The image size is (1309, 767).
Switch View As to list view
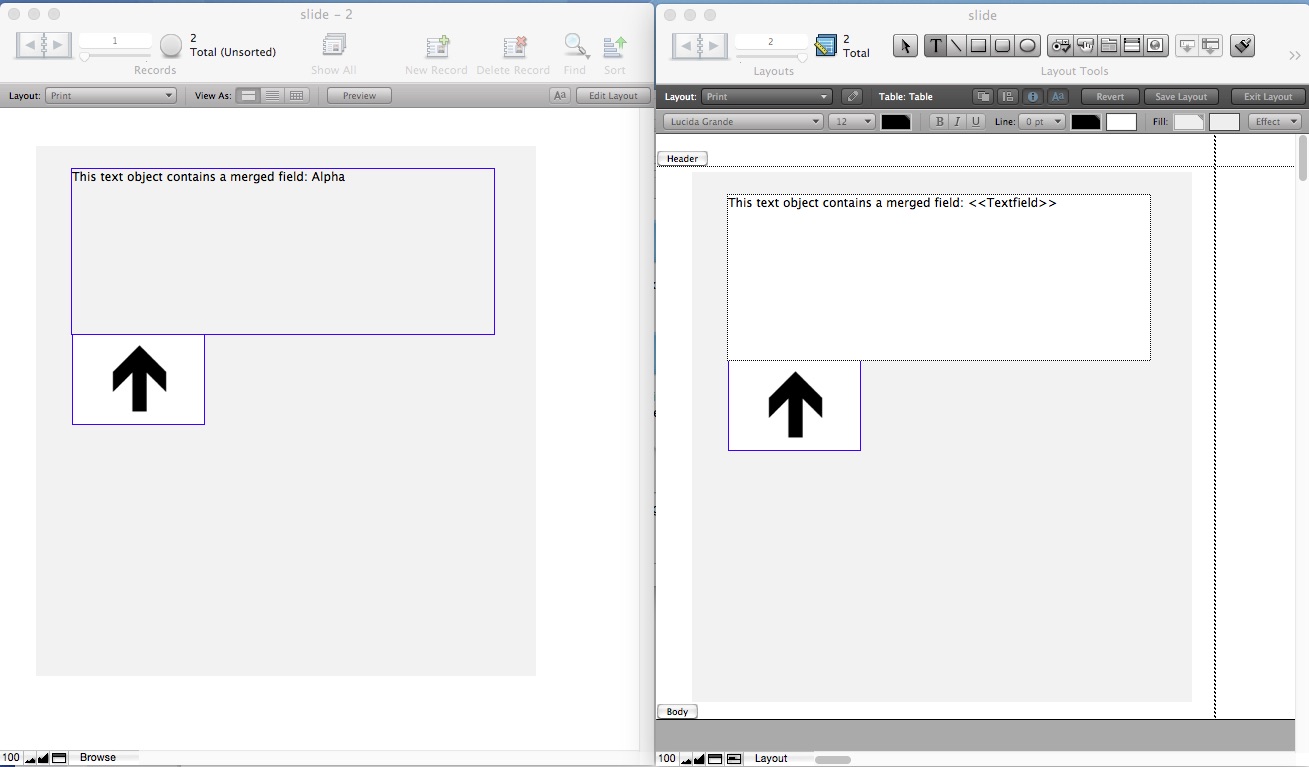(x=272, y=96)
